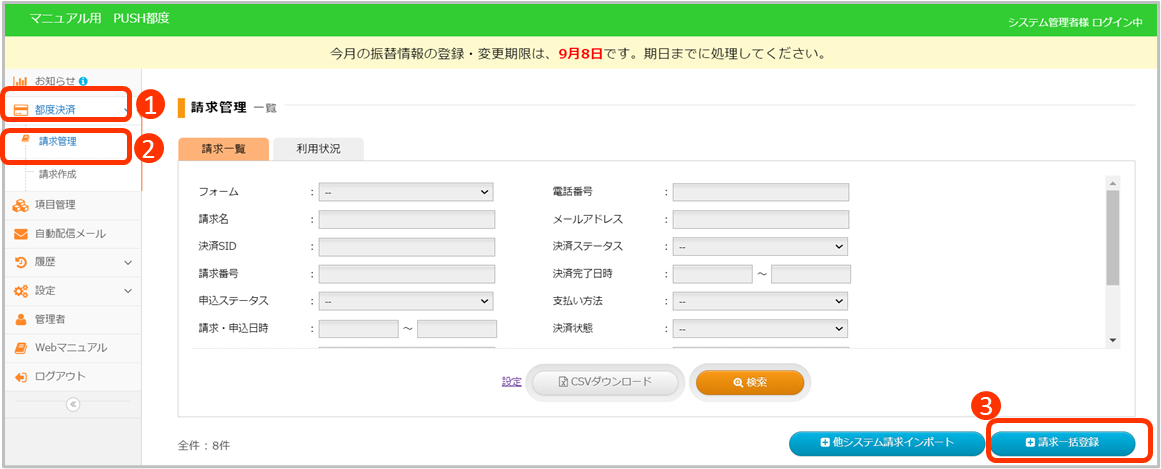Open the フォーム dropdown
1161x469 pixels.
coord(406,192)
